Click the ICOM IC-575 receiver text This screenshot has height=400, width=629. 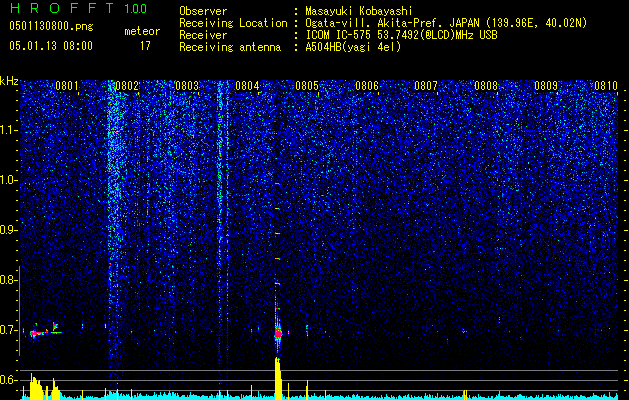[x=401, y=35]
